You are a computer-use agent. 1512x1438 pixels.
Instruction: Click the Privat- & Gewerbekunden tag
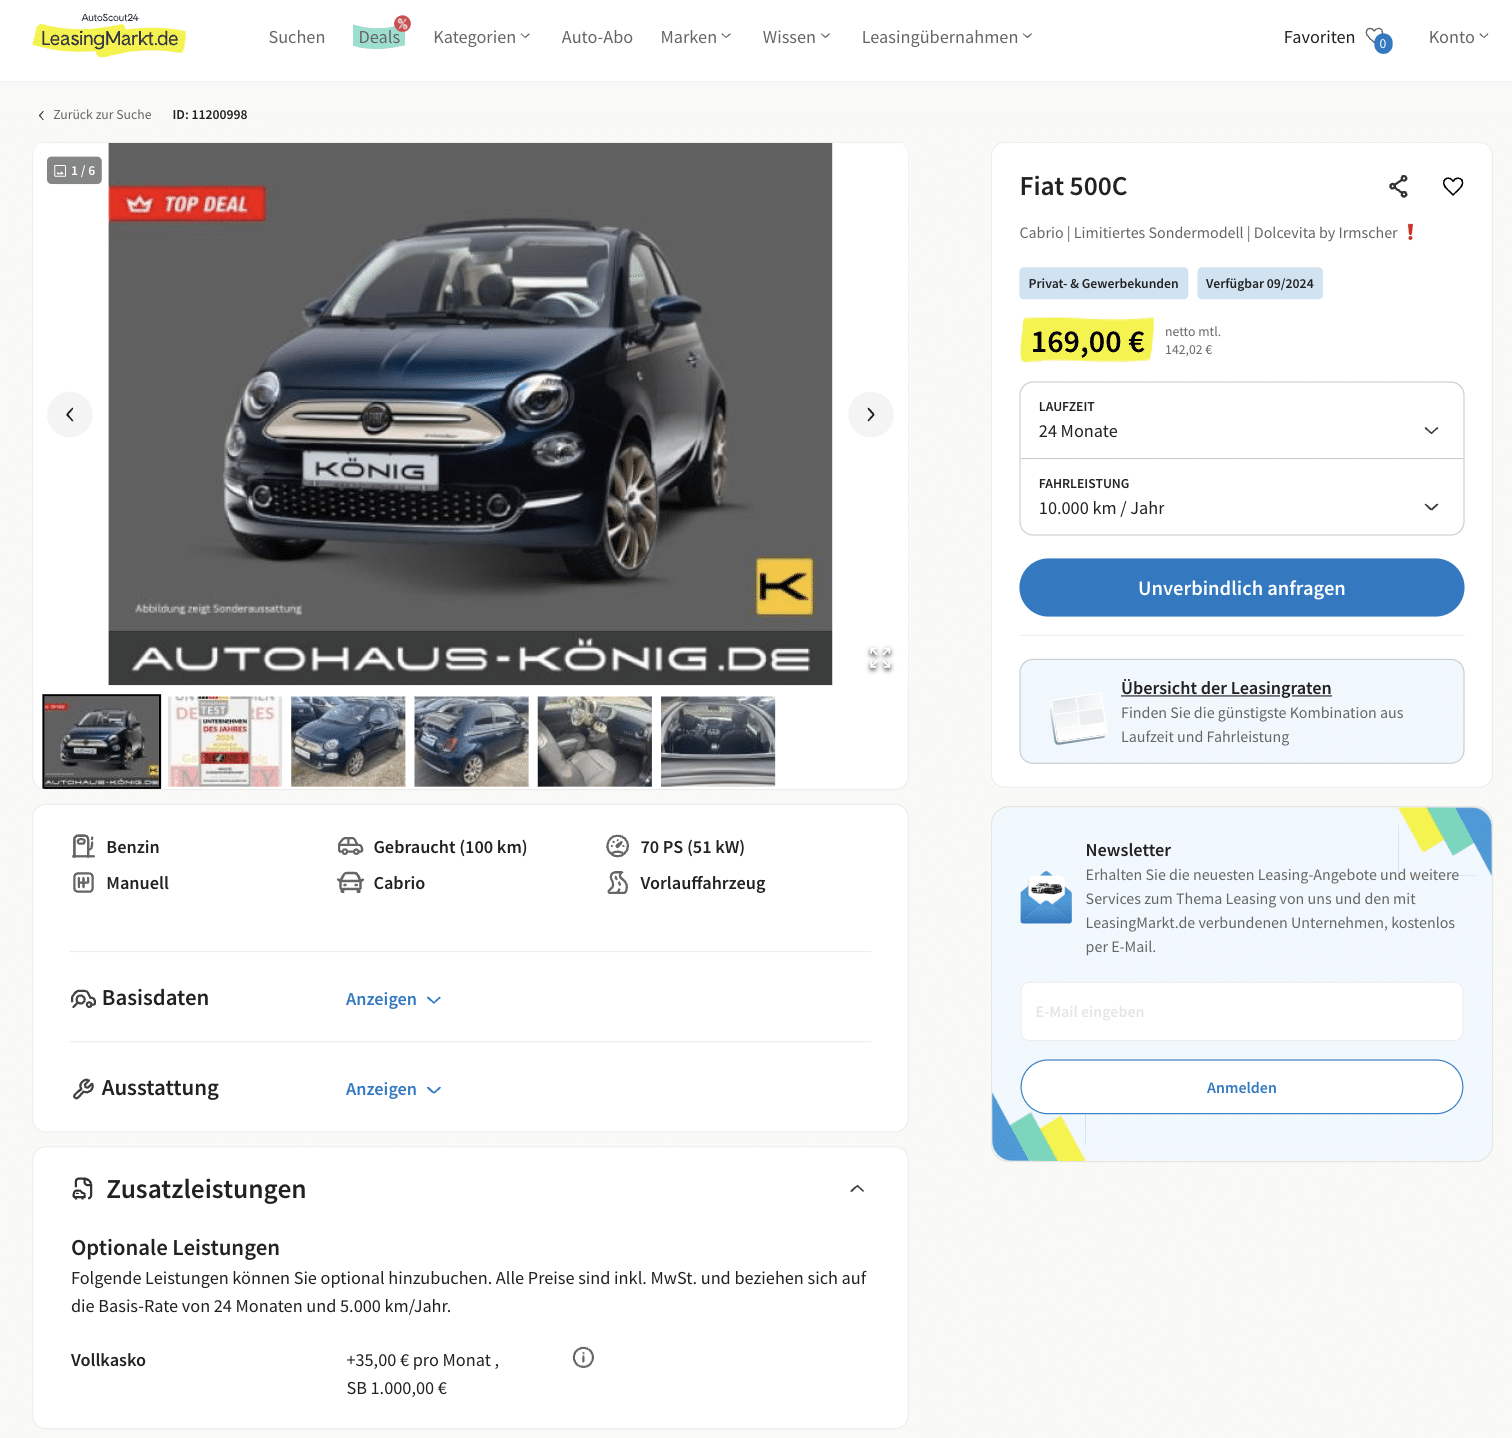(1103, 283)
